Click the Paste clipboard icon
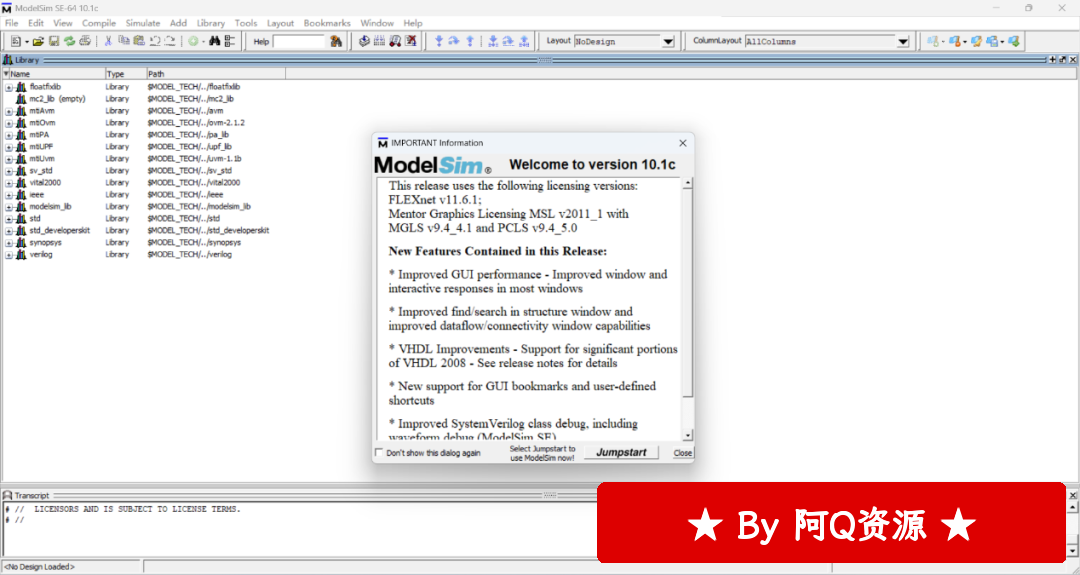The width and height of the screenshot is (1080, 575). (139, 41)
